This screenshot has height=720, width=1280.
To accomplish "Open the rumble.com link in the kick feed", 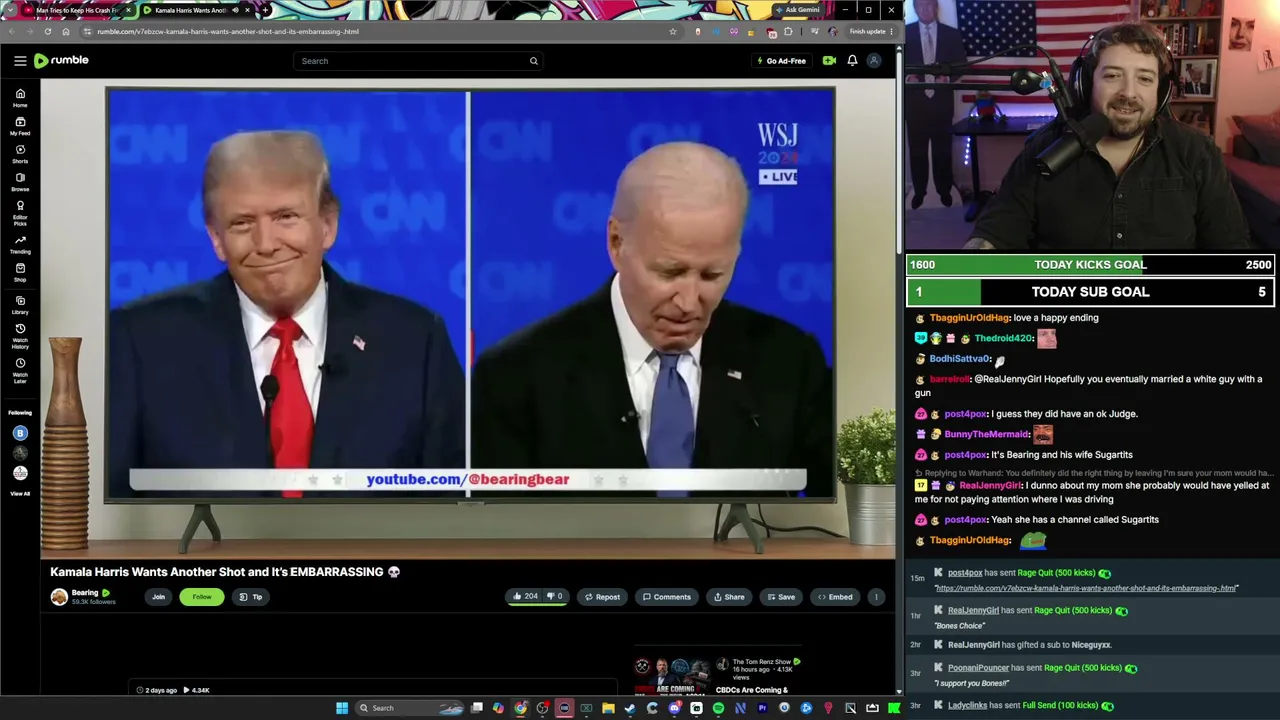I will pos(1086,588).
